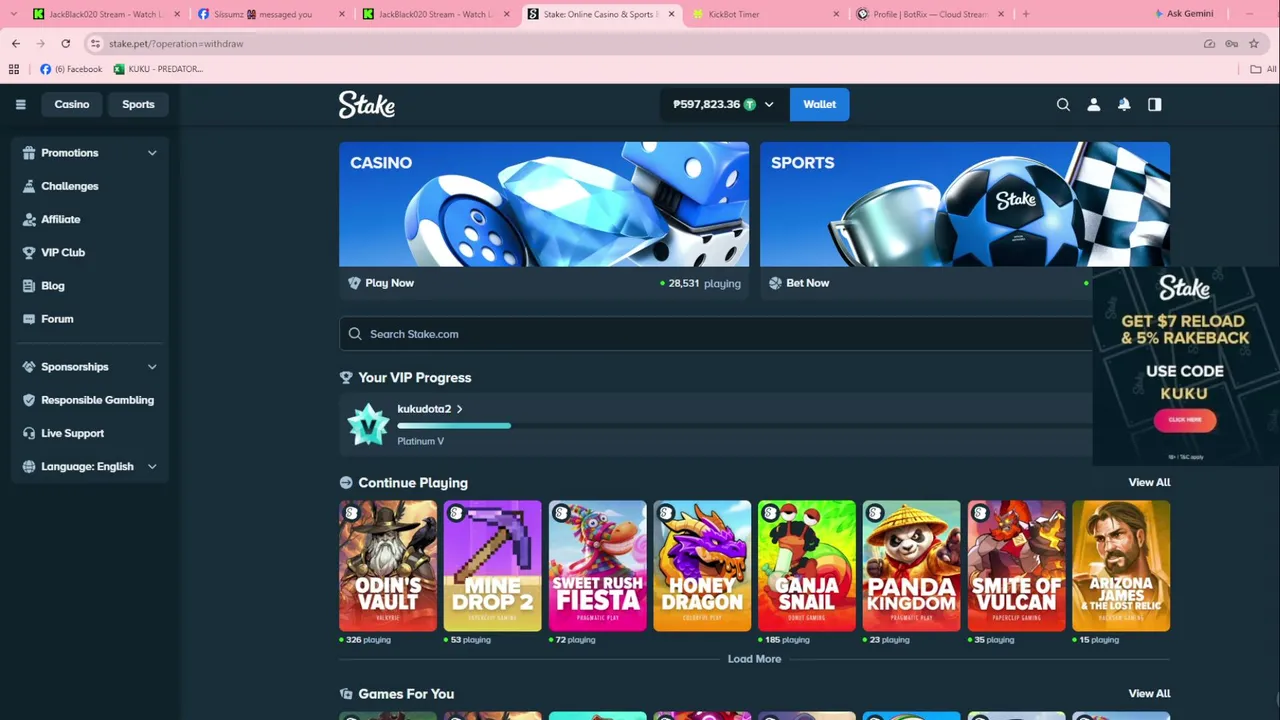The height and width of the screenshot is (720, 1280).
Task: Switch to the Casino tab
Action: pos(72,104)
